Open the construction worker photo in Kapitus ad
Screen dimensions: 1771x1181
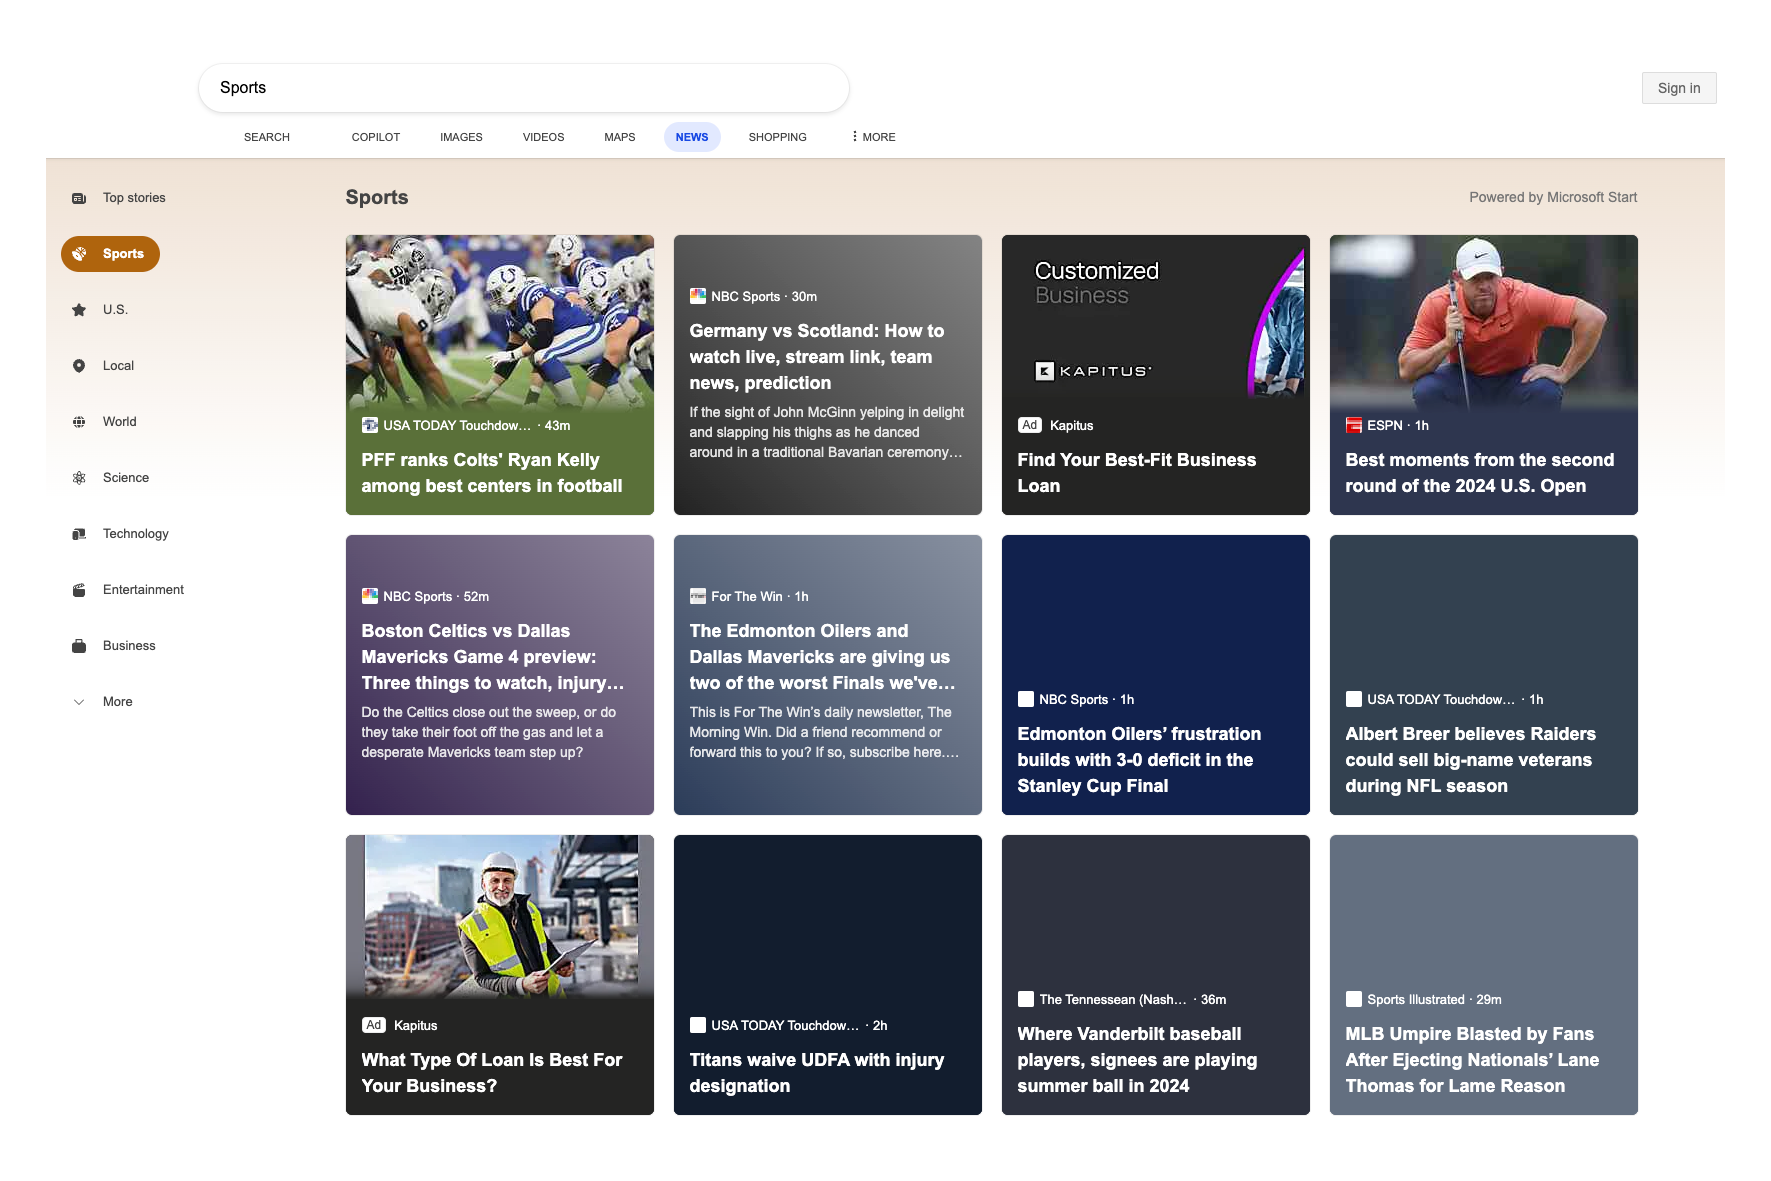point(500,915)
